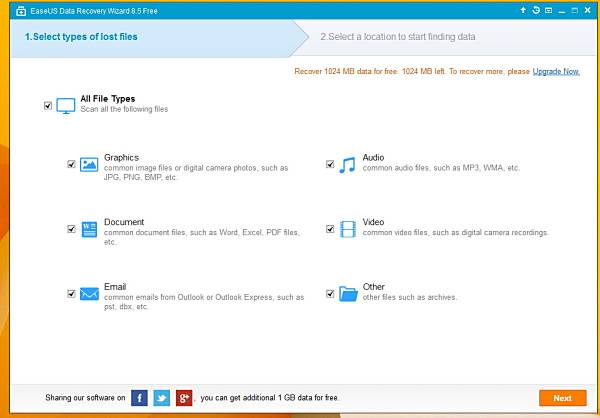The width and height of the screenshot is (600, 418).
Task: Click the Video film strip icon
Action: click(348, 229)
